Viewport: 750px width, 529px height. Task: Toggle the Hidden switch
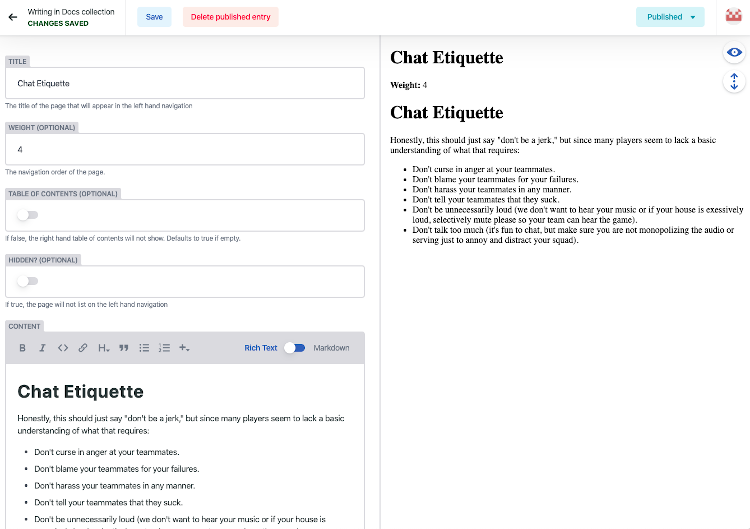[x=28, y=281]
